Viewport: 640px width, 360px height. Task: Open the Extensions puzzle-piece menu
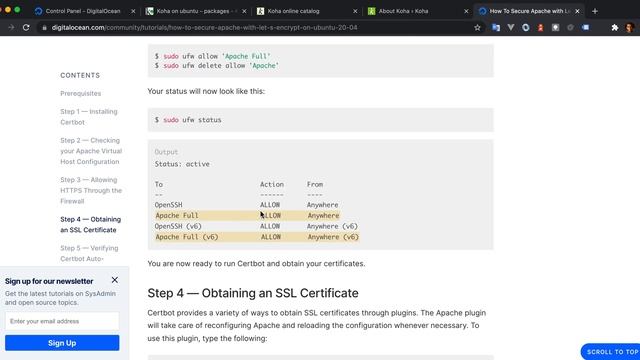615,27
